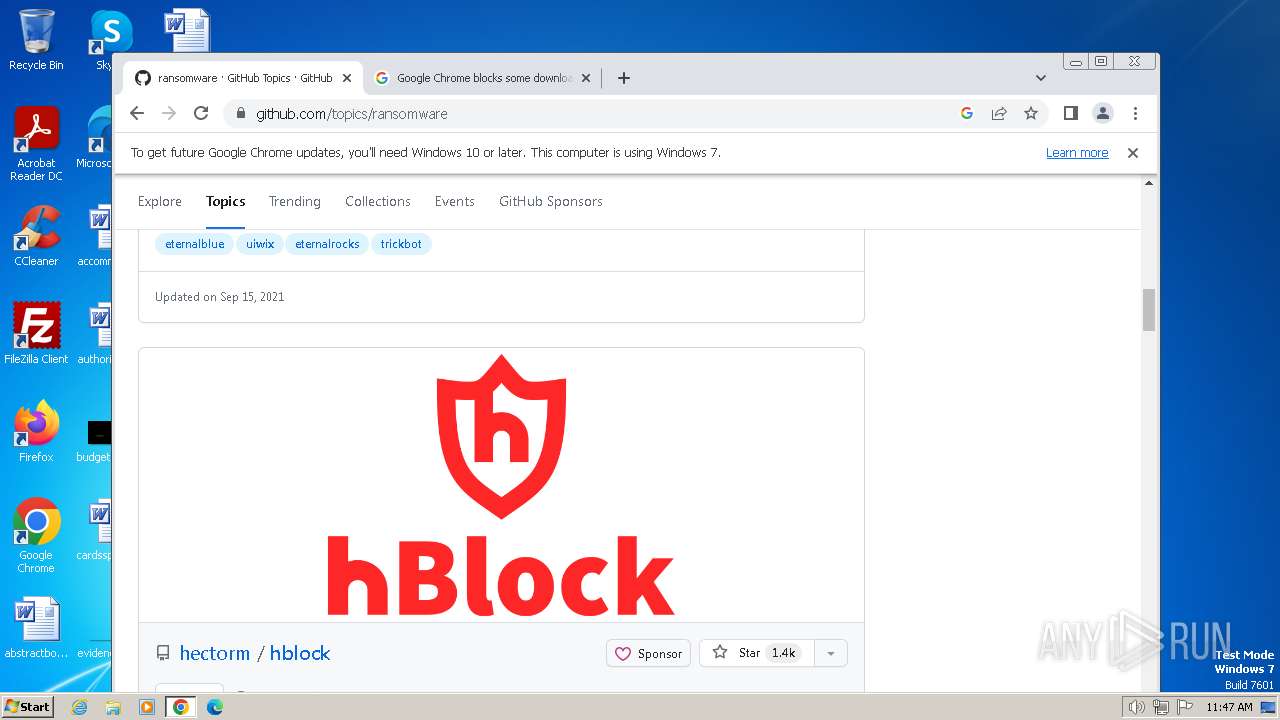Open FileZilla Client desktop shortcut
The width and height of the screenshot is (1280, 720).
[x=36, y=334]
